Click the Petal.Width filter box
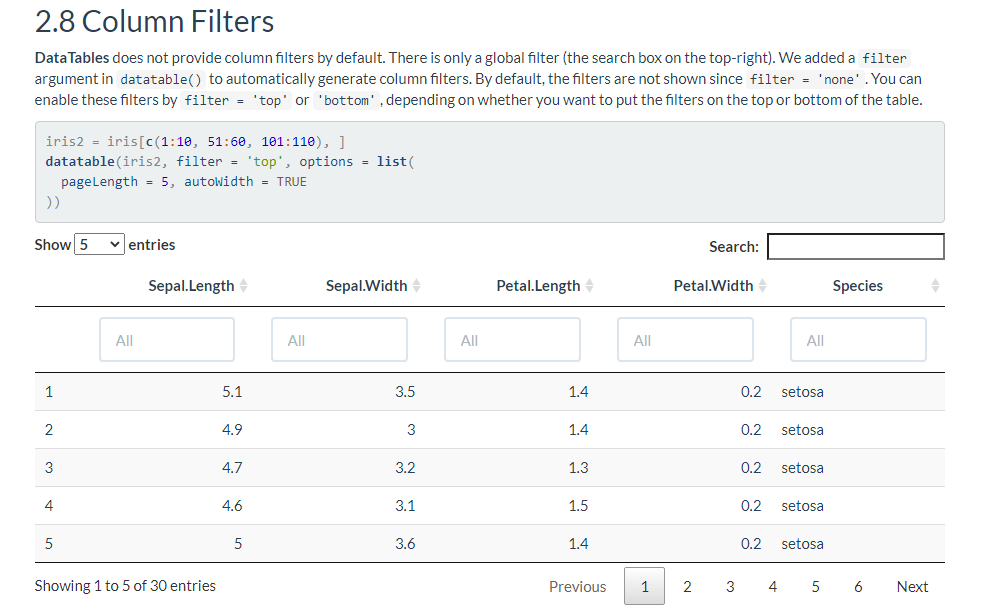The height and width of the screenshot is (615, 992). pyautogui.click(x=685, y=340)
